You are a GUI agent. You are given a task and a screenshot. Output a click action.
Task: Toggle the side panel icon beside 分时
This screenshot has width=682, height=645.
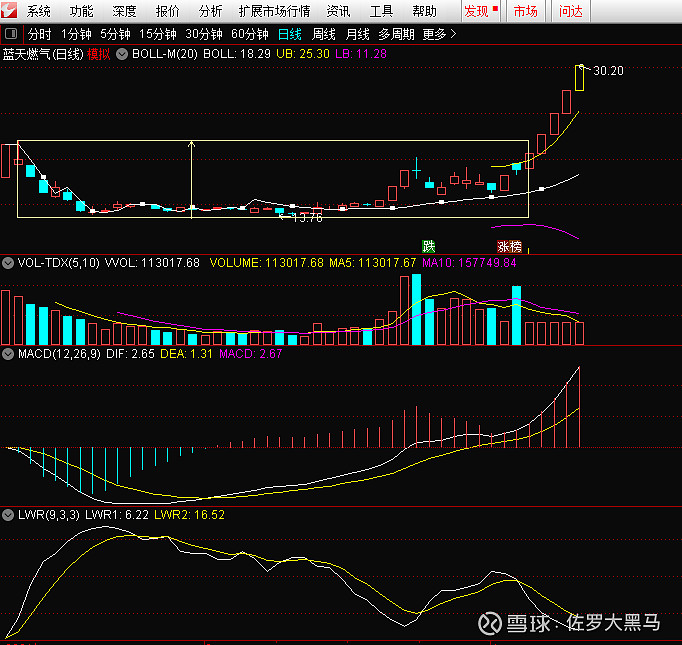click(x=11, y=33)
